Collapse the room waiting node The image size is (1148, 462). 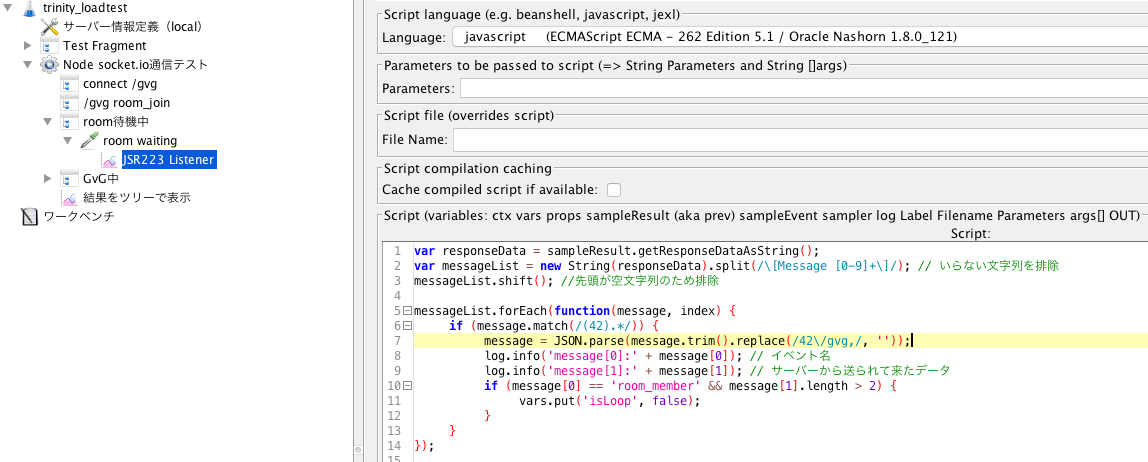click(68, 141)
